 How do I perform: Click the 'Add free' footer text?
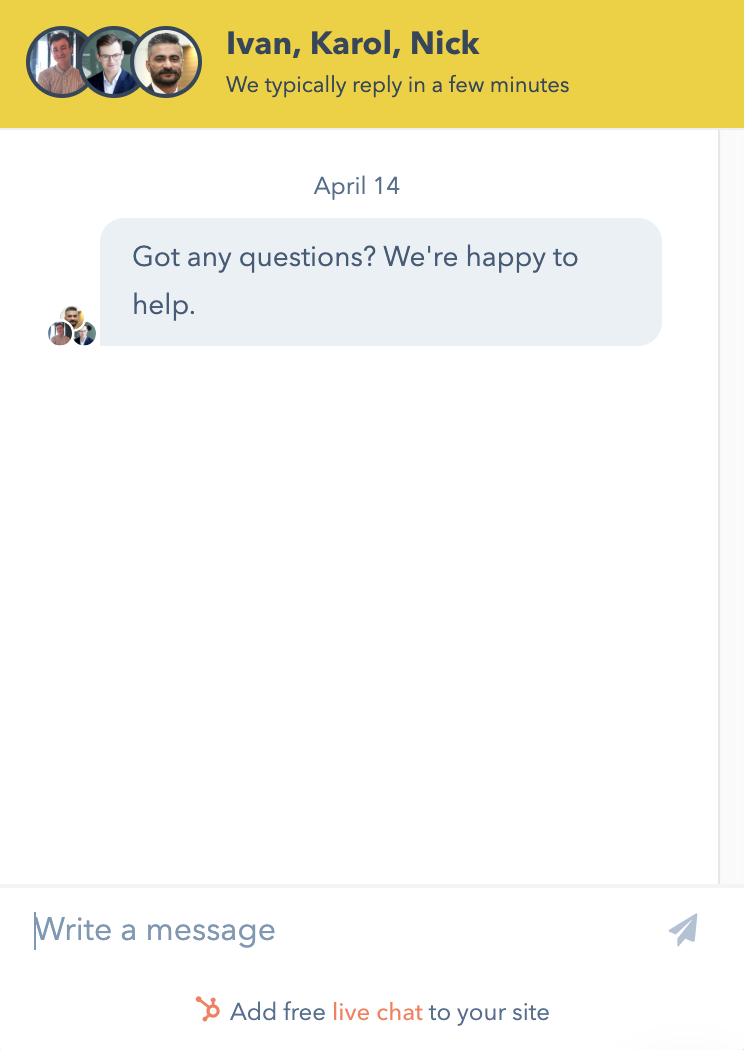[278, 1012]
